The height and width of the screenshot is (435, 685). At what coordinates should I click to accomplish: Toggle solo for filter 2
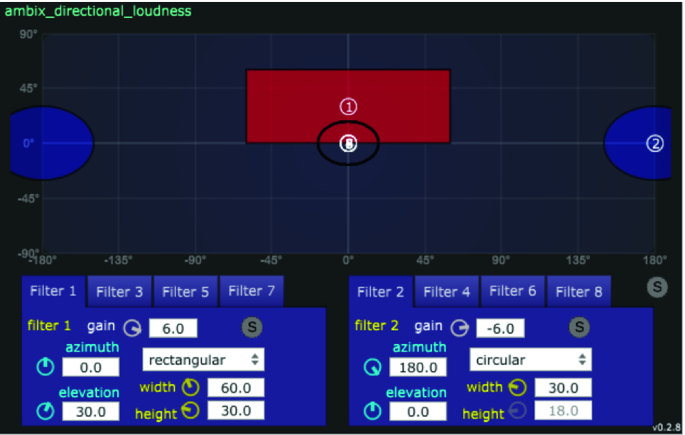[x=579, y=327]
